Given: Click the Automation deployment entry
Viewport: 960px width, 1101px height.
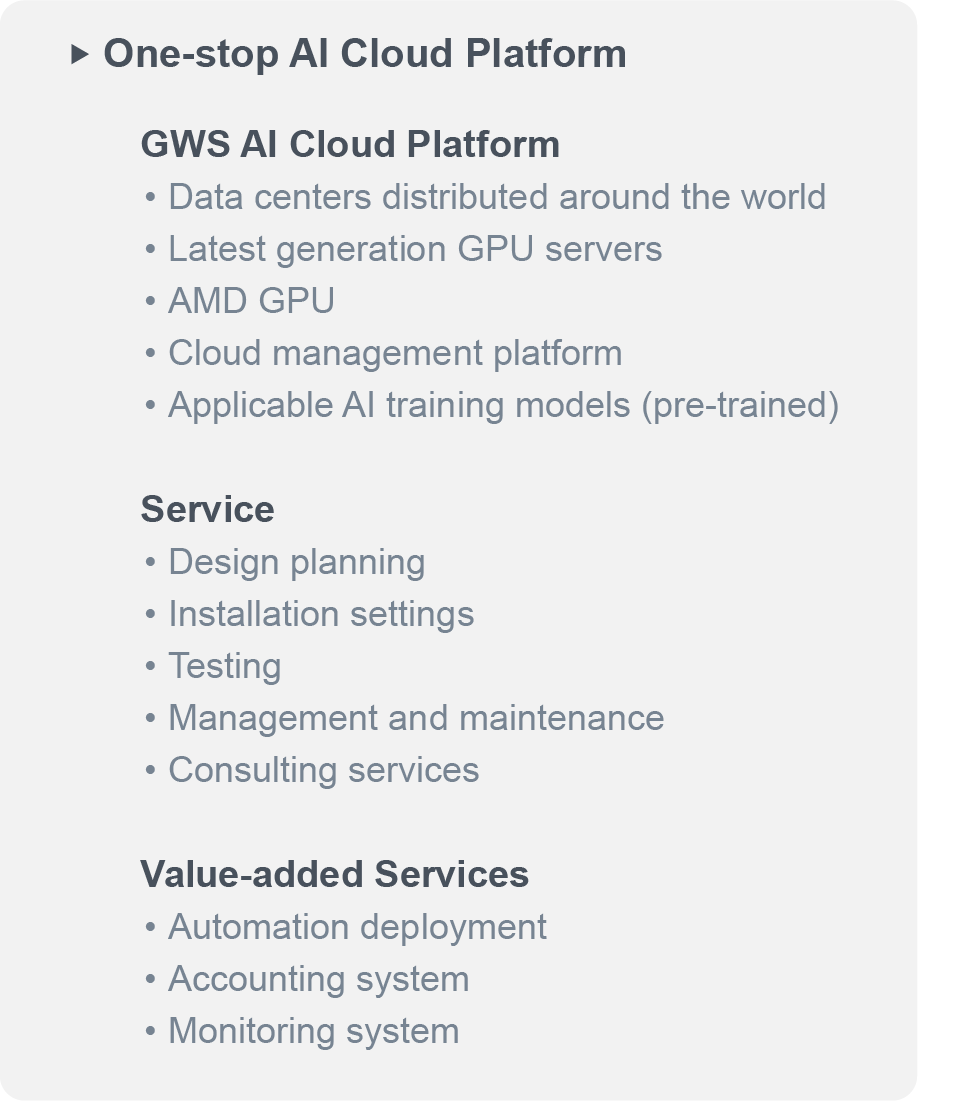Looking at the screenshot, I should pyautogui.click(x=355, y=927).
